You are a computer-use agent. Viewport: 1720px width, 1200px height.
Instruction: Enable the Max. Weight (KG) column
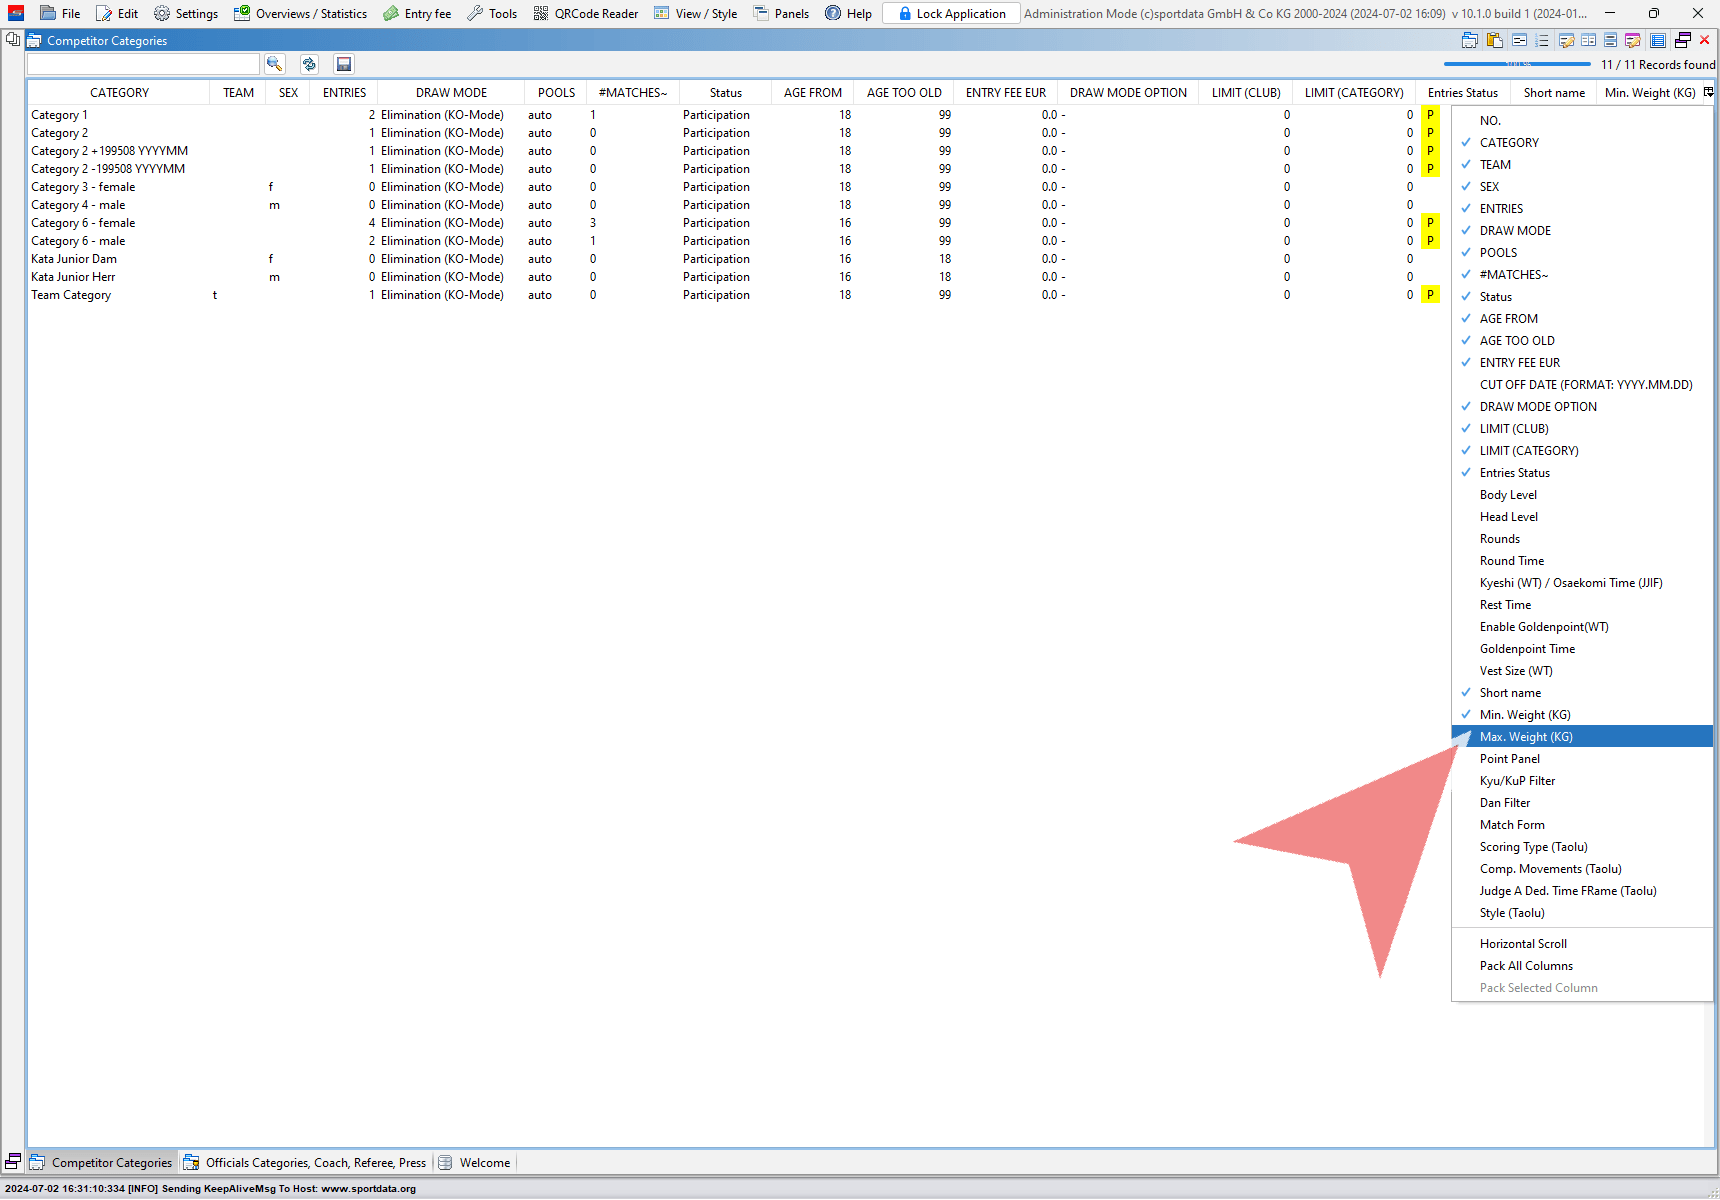pyautogui.click(x=1526, y=737)
